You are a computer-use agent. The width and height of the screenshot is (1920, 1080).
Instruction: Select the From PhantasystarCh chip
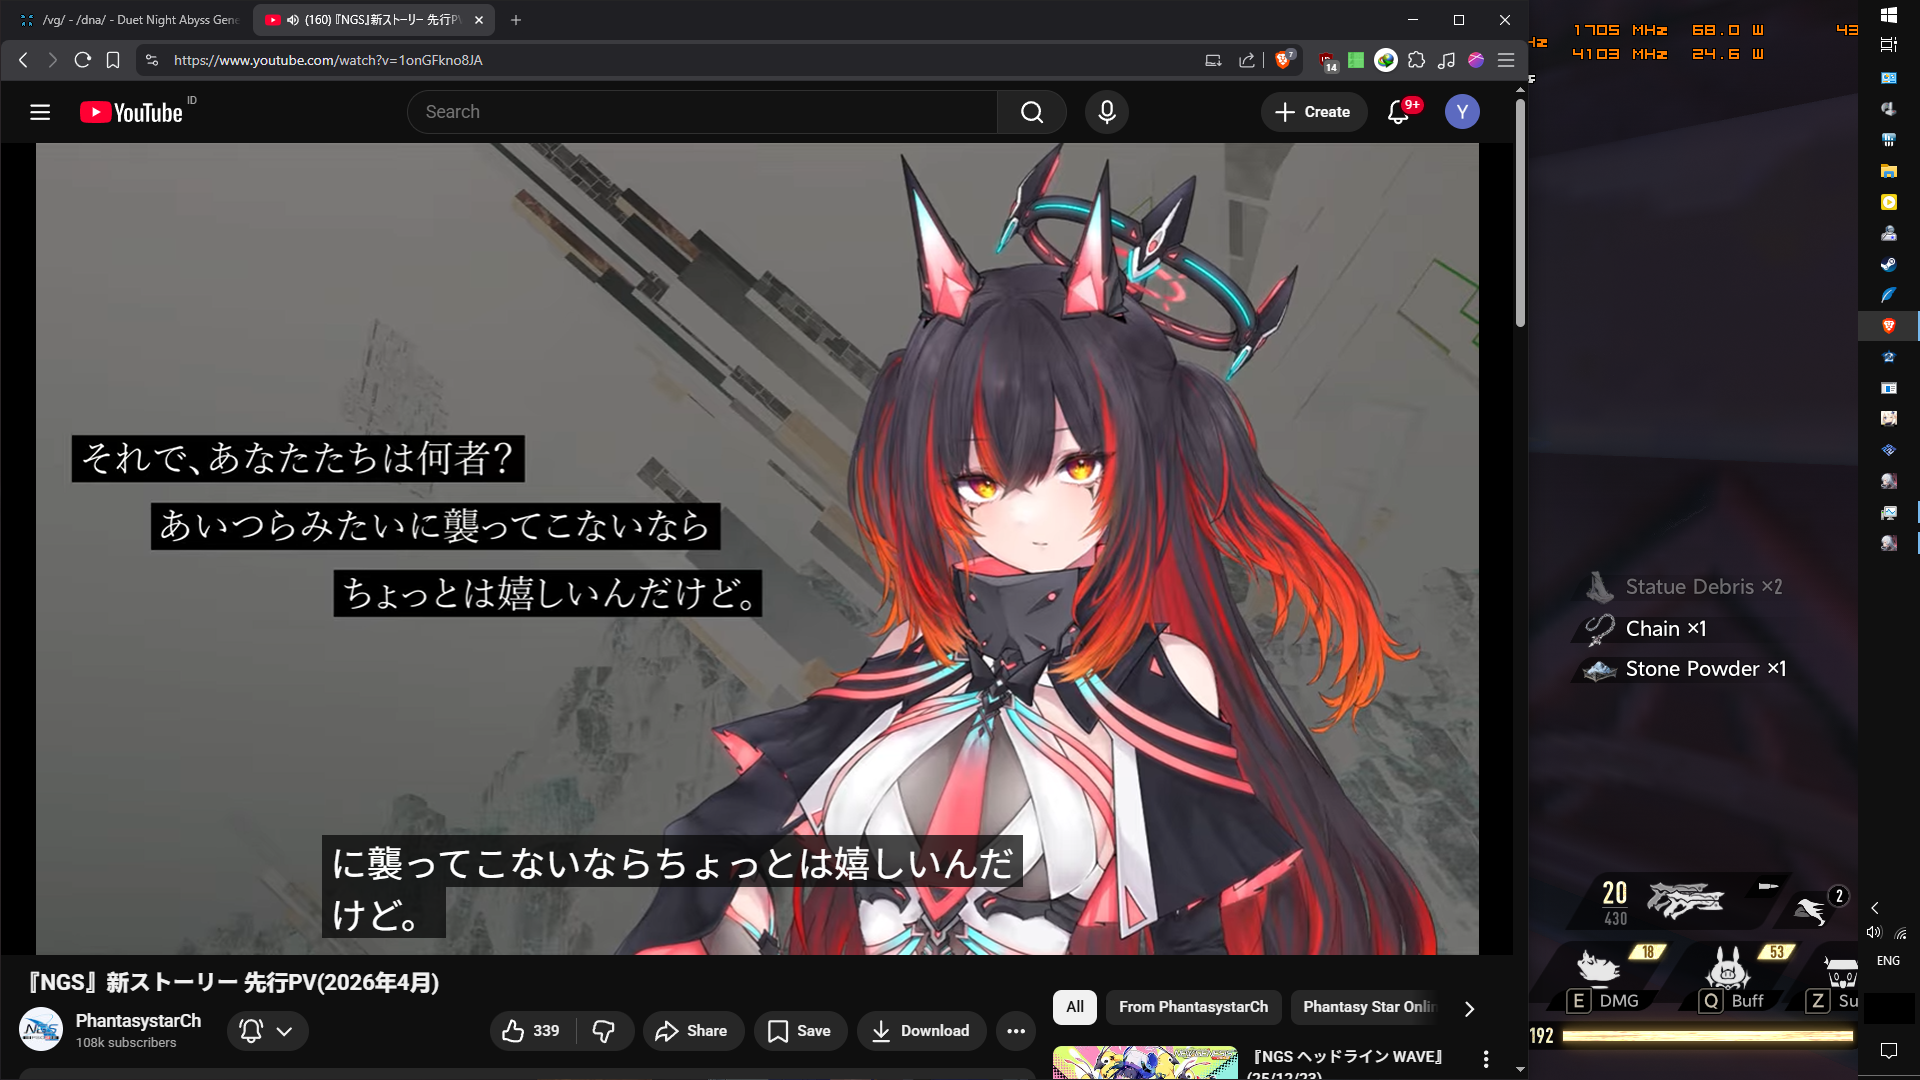[x=1192, y=1007]
